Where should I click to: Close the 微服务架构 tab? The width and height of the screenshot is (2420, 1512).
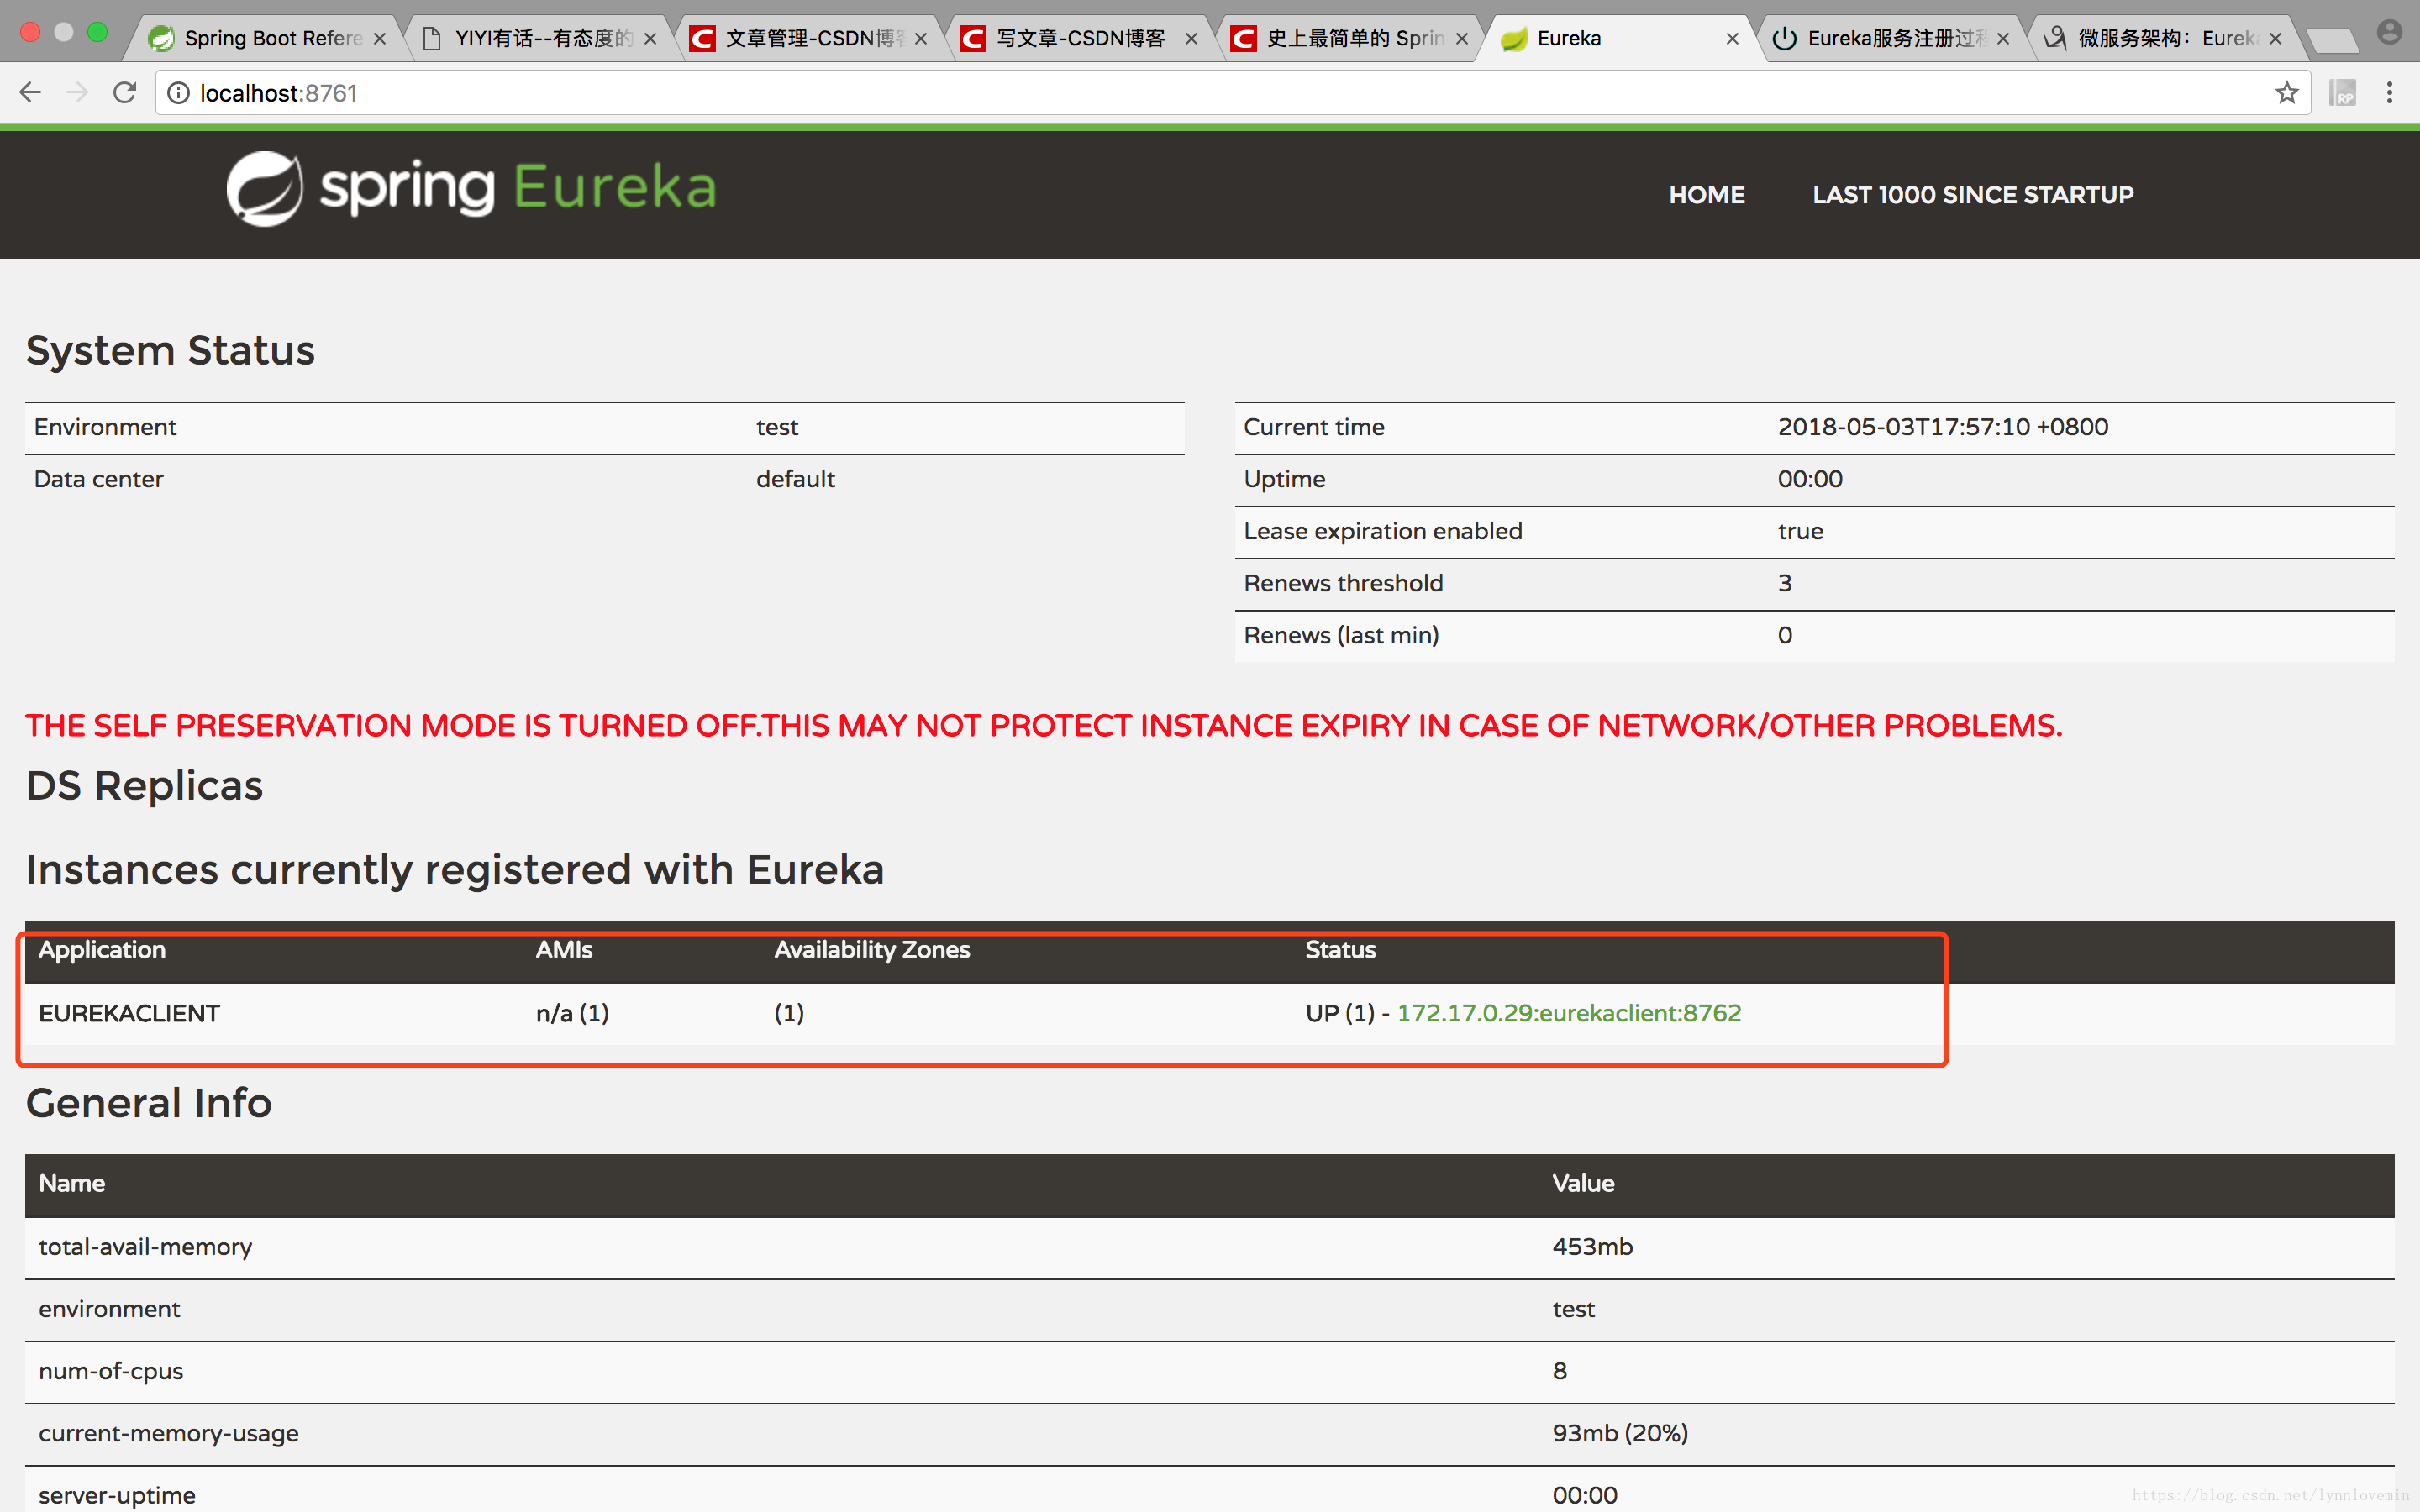pyautogui.click(x=2275, y=39)
